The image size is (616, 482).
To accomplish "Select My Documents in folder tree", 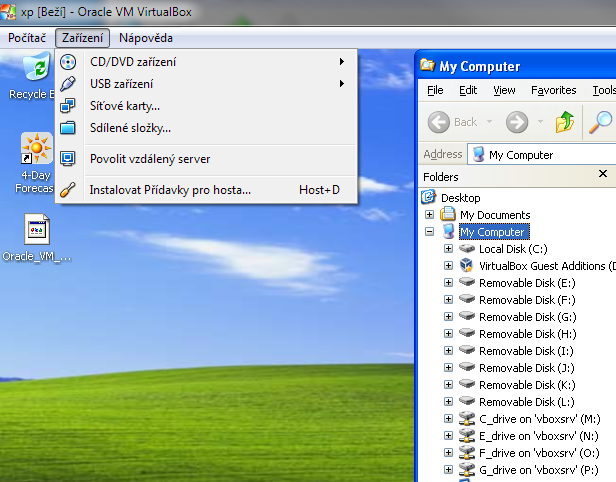I will pos(495,215).
